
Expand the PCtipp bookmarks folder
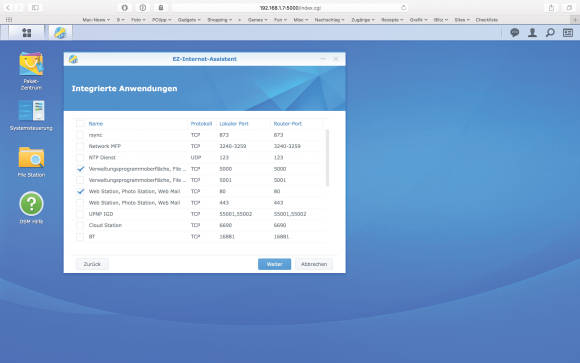(161, 20)
